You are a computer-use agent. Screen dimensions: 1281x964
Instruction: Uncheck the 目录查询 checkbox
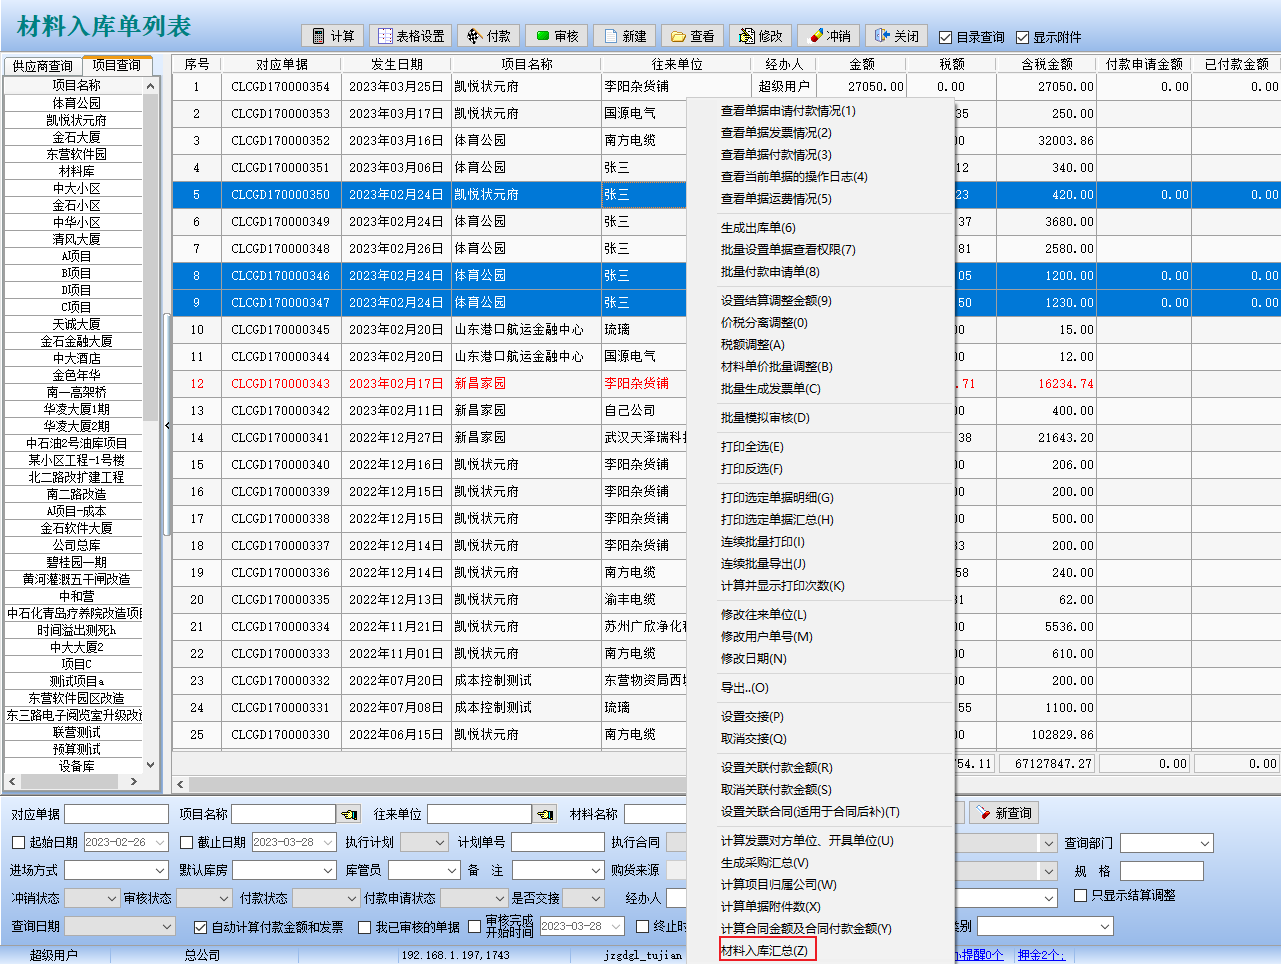[x=945, y=38]
